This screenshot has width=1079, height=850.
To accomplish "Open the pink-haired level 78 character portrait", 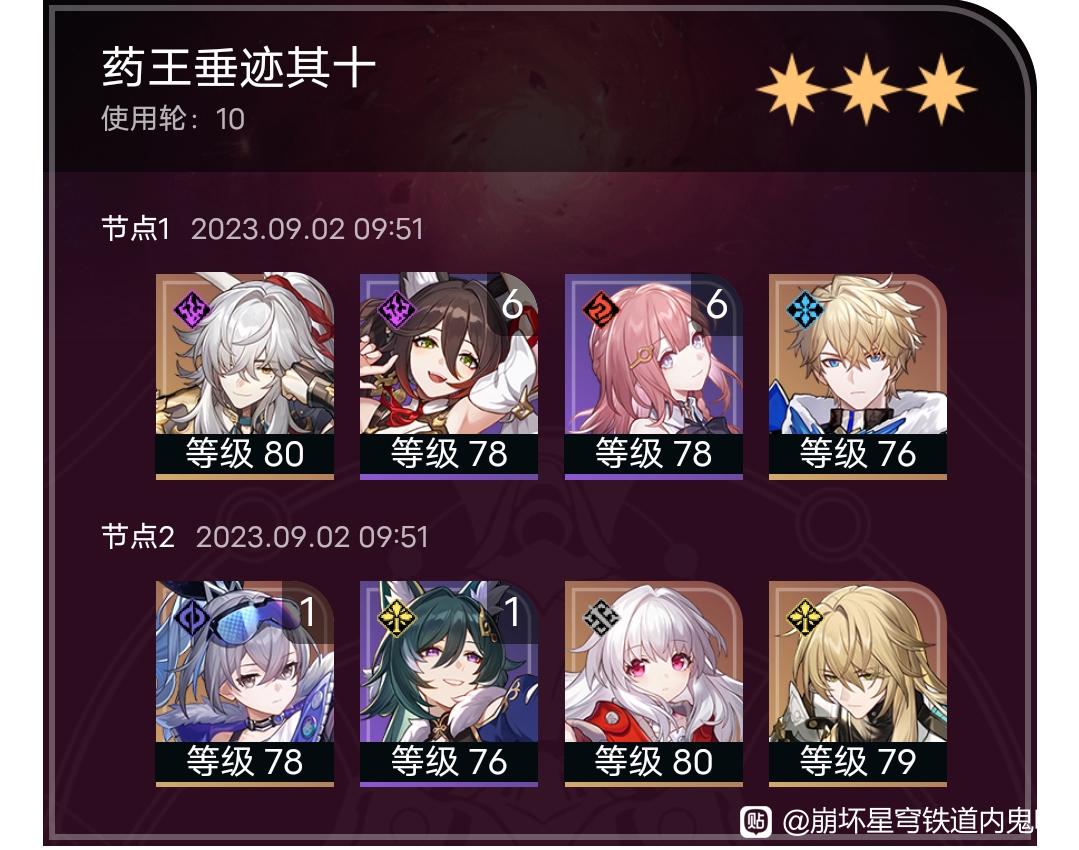I will [654, 376].
